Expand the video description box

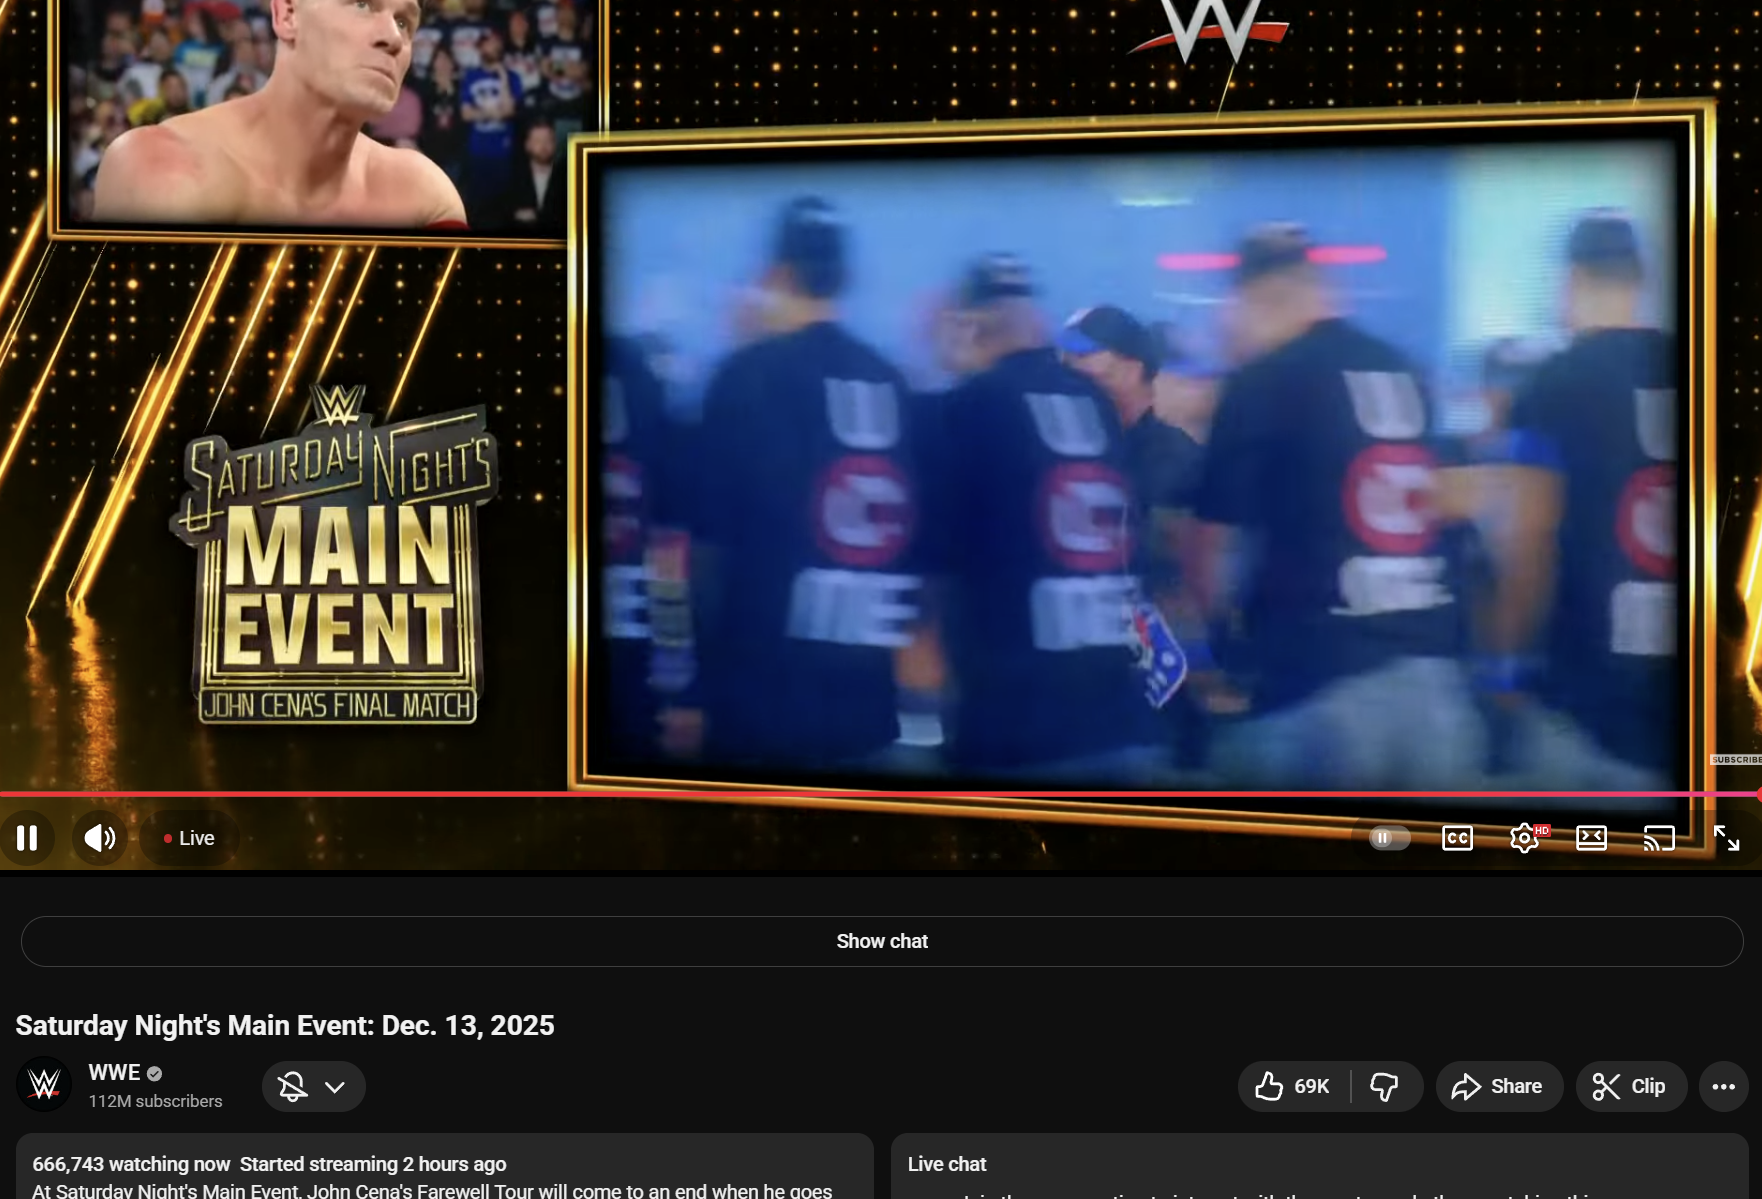445,1166
